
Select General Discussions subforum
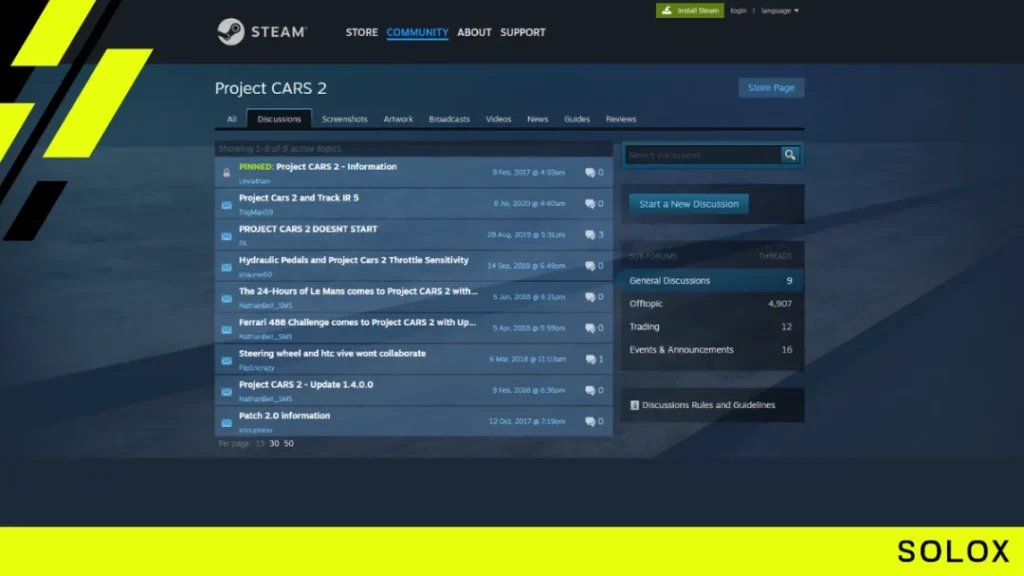[x=712, y=281]
